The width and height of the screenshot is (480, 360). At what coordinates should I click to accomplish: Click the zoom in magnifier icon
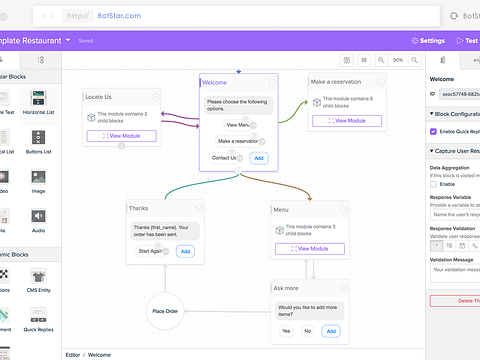[x=381, y=60]
